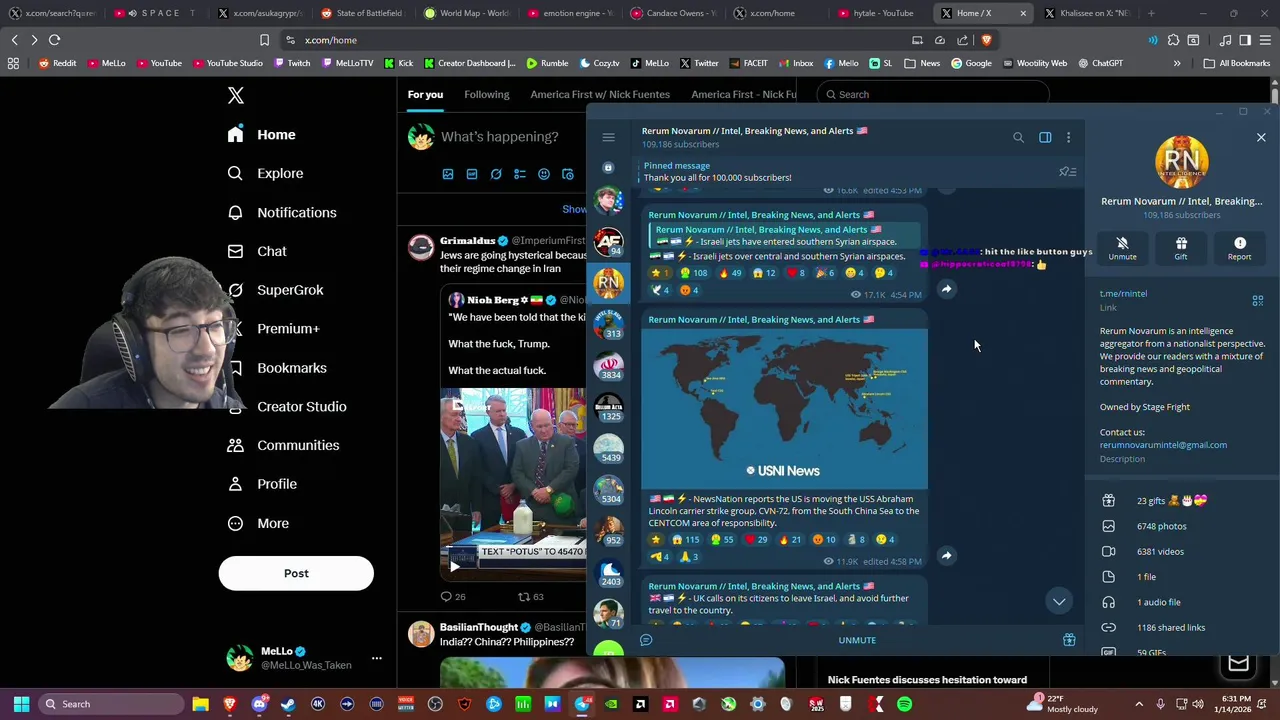Add emoji to new post

point(544,174)
